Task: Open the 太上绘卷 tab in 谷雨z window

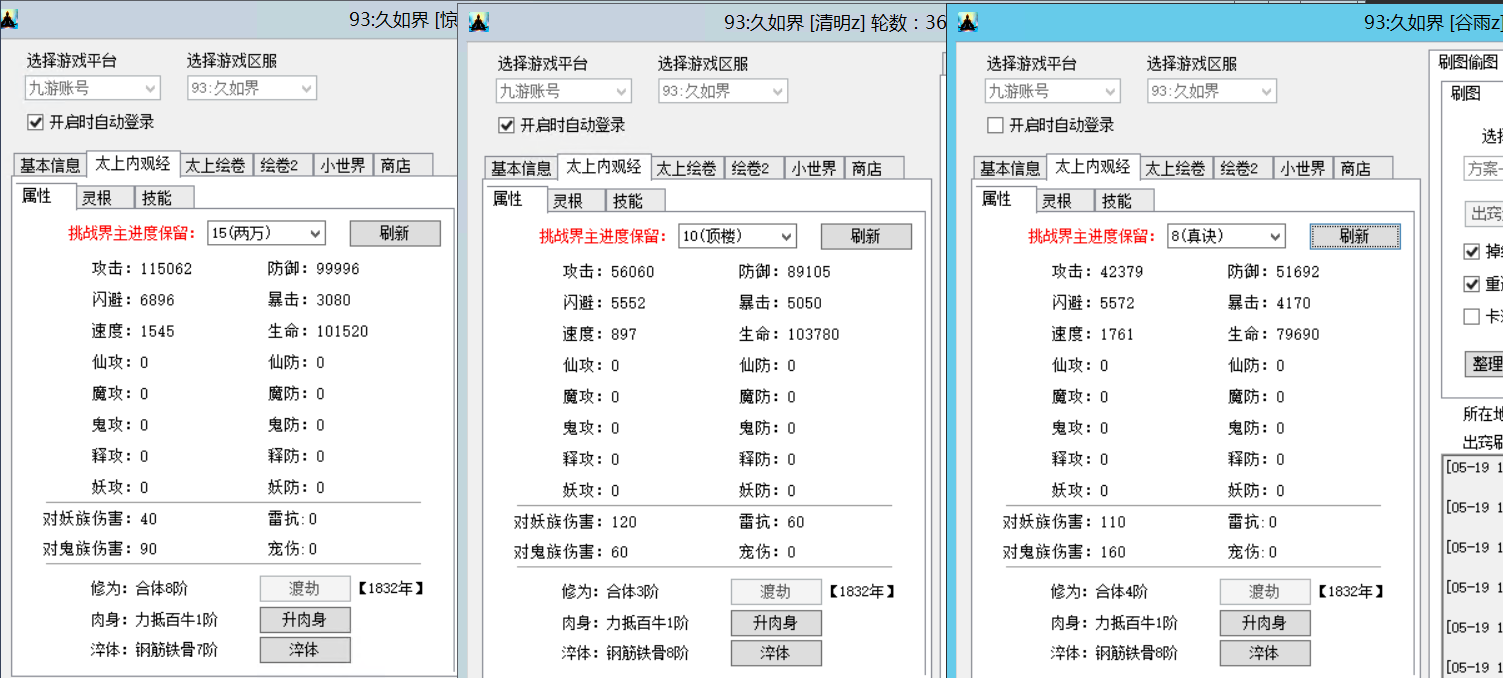Action: [1175, 168]
